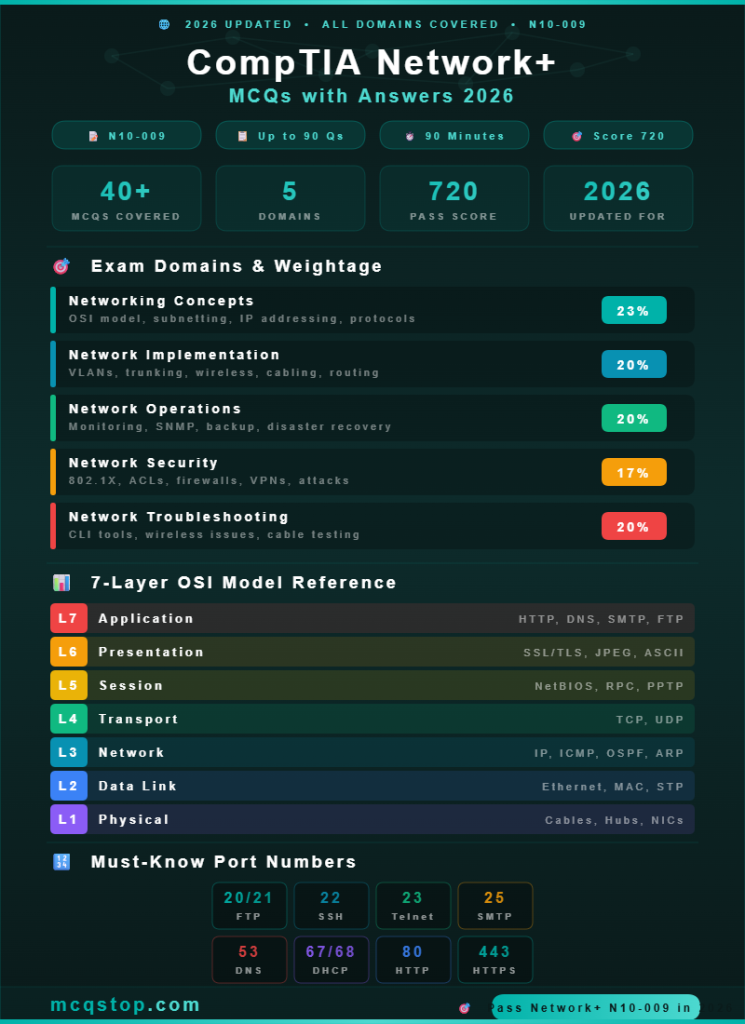The width and height of the screenshot is (745, 1024).
Task: Click the target icon in footer banner
Action: (x=464, y=1008)
